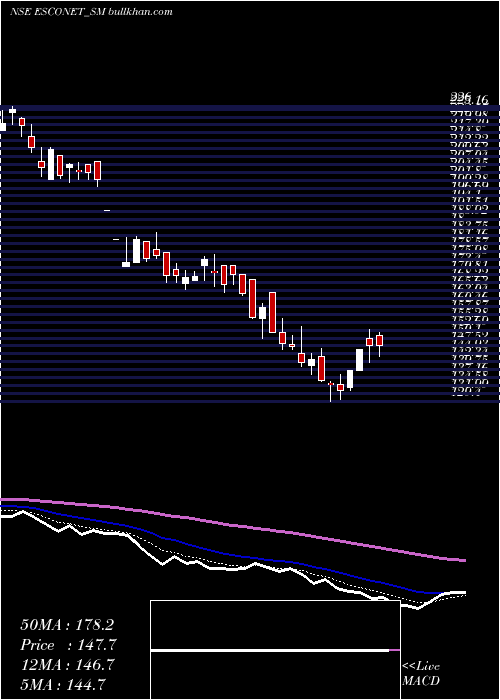Image resolution: width=500 pixels, height=700 pixels.
Task: Click the Price : 147.7 label
Action: (x=68, y=645)
